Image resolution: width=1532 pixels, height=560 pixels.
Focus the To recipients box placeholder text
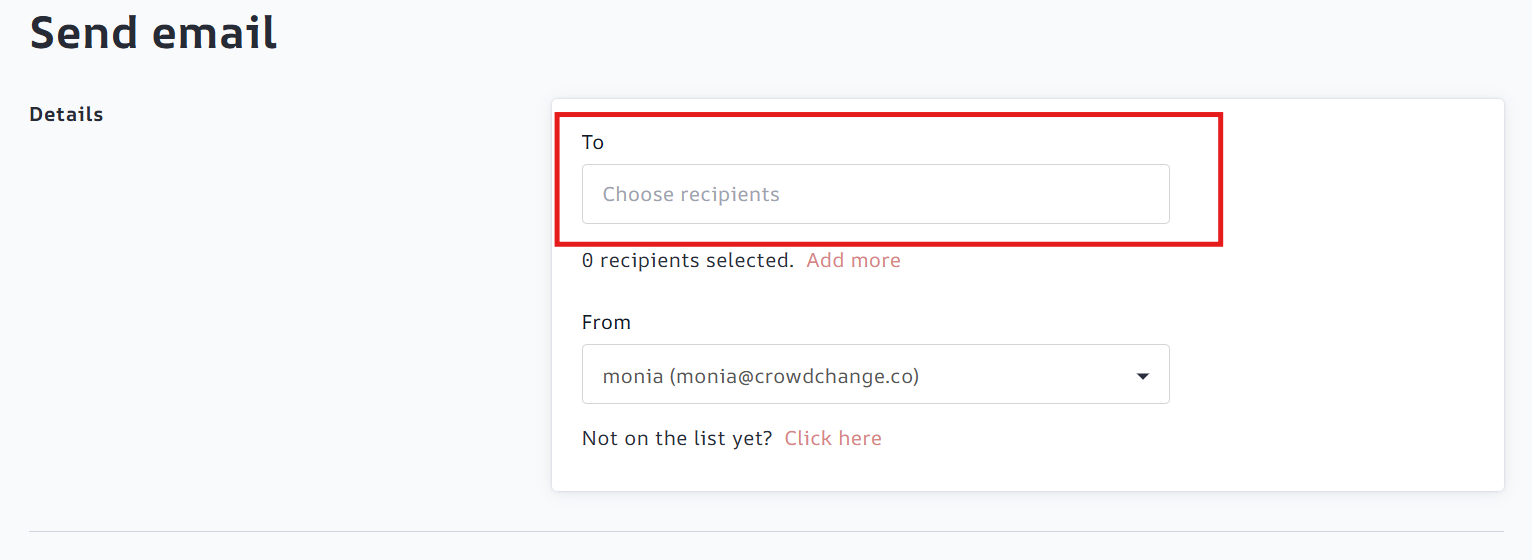point(691,194)
